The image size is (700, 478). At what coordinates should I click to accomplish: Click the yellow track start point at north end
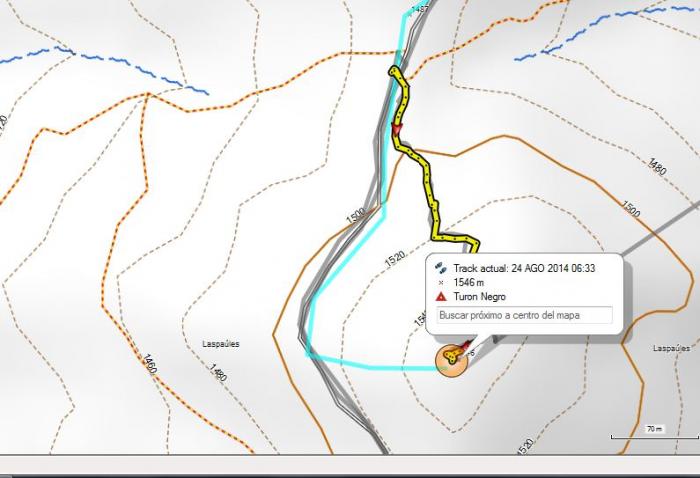393,71
